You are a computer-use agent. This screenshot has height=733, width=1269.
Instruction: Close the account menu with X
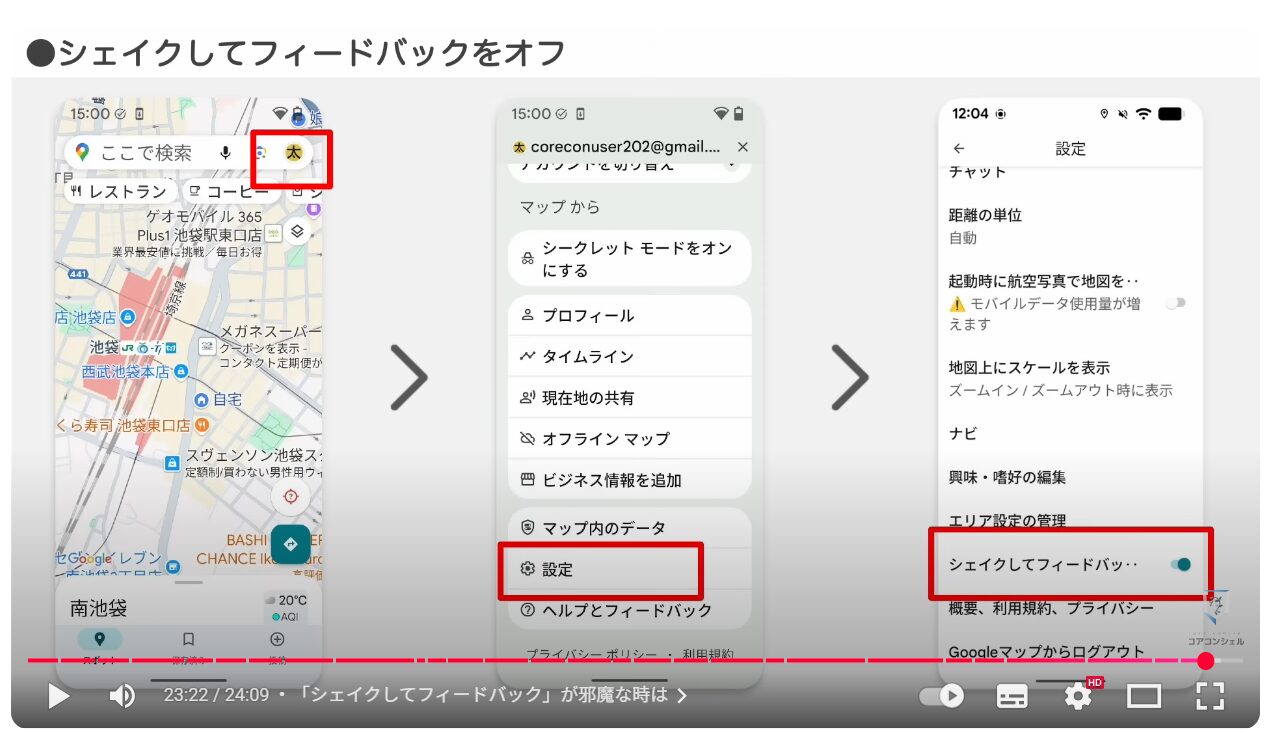point(742,147)
